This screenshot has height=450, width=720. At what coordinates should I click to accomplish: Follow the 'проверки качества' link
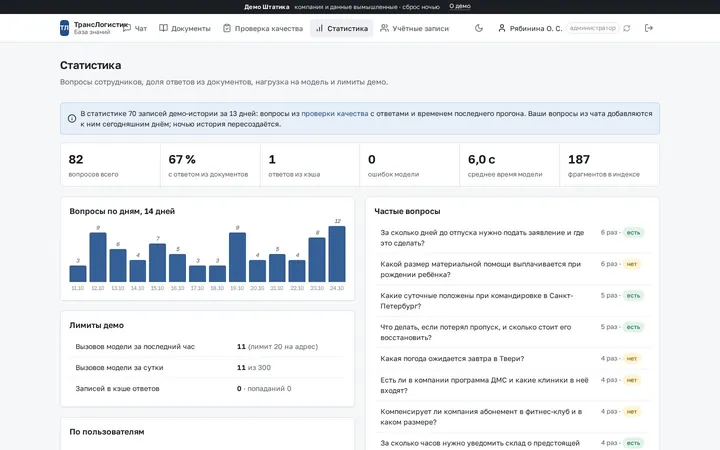[x=335, y=113]
